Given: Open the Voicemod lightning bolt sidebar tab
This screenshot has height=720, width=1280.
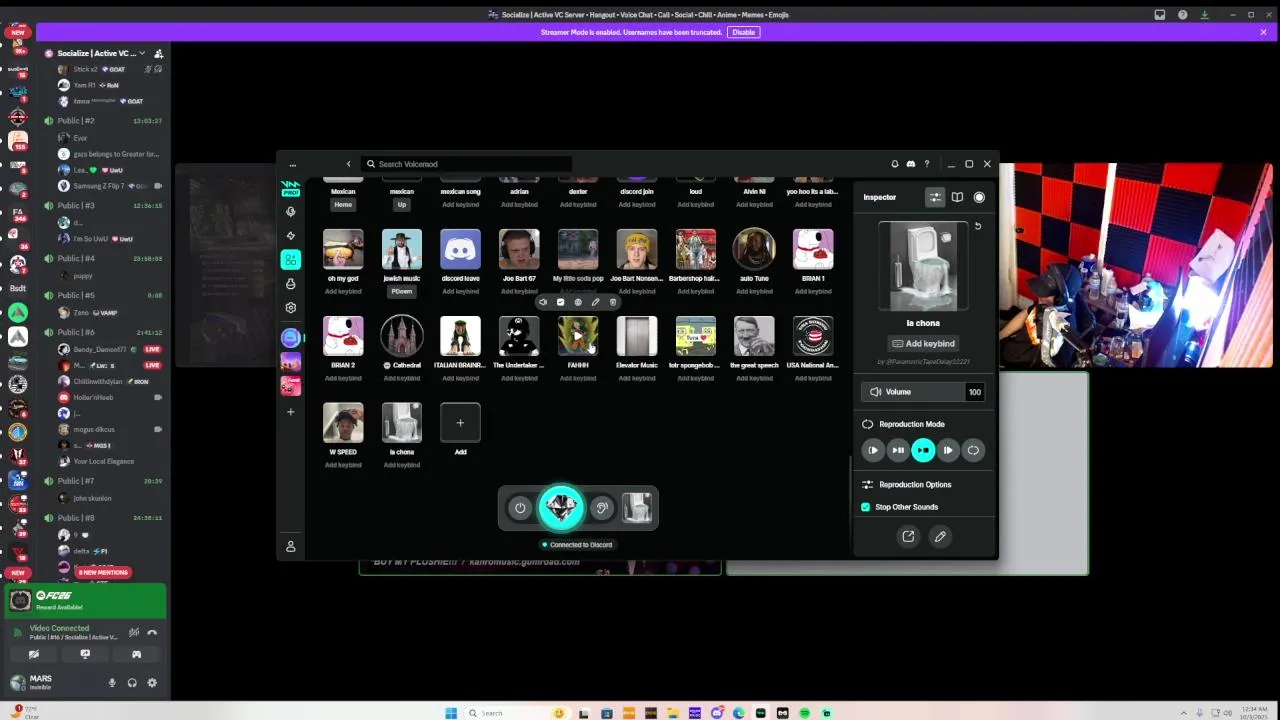Looking at the screenshot, I should pyautogui.click(x=290, y=235).
